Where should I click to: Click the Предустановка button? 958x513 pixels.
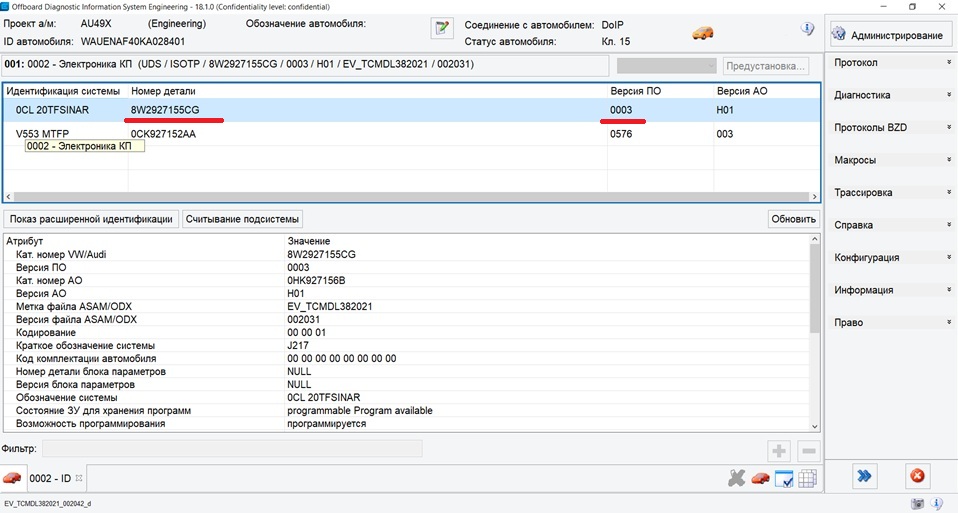coord(766,65)
